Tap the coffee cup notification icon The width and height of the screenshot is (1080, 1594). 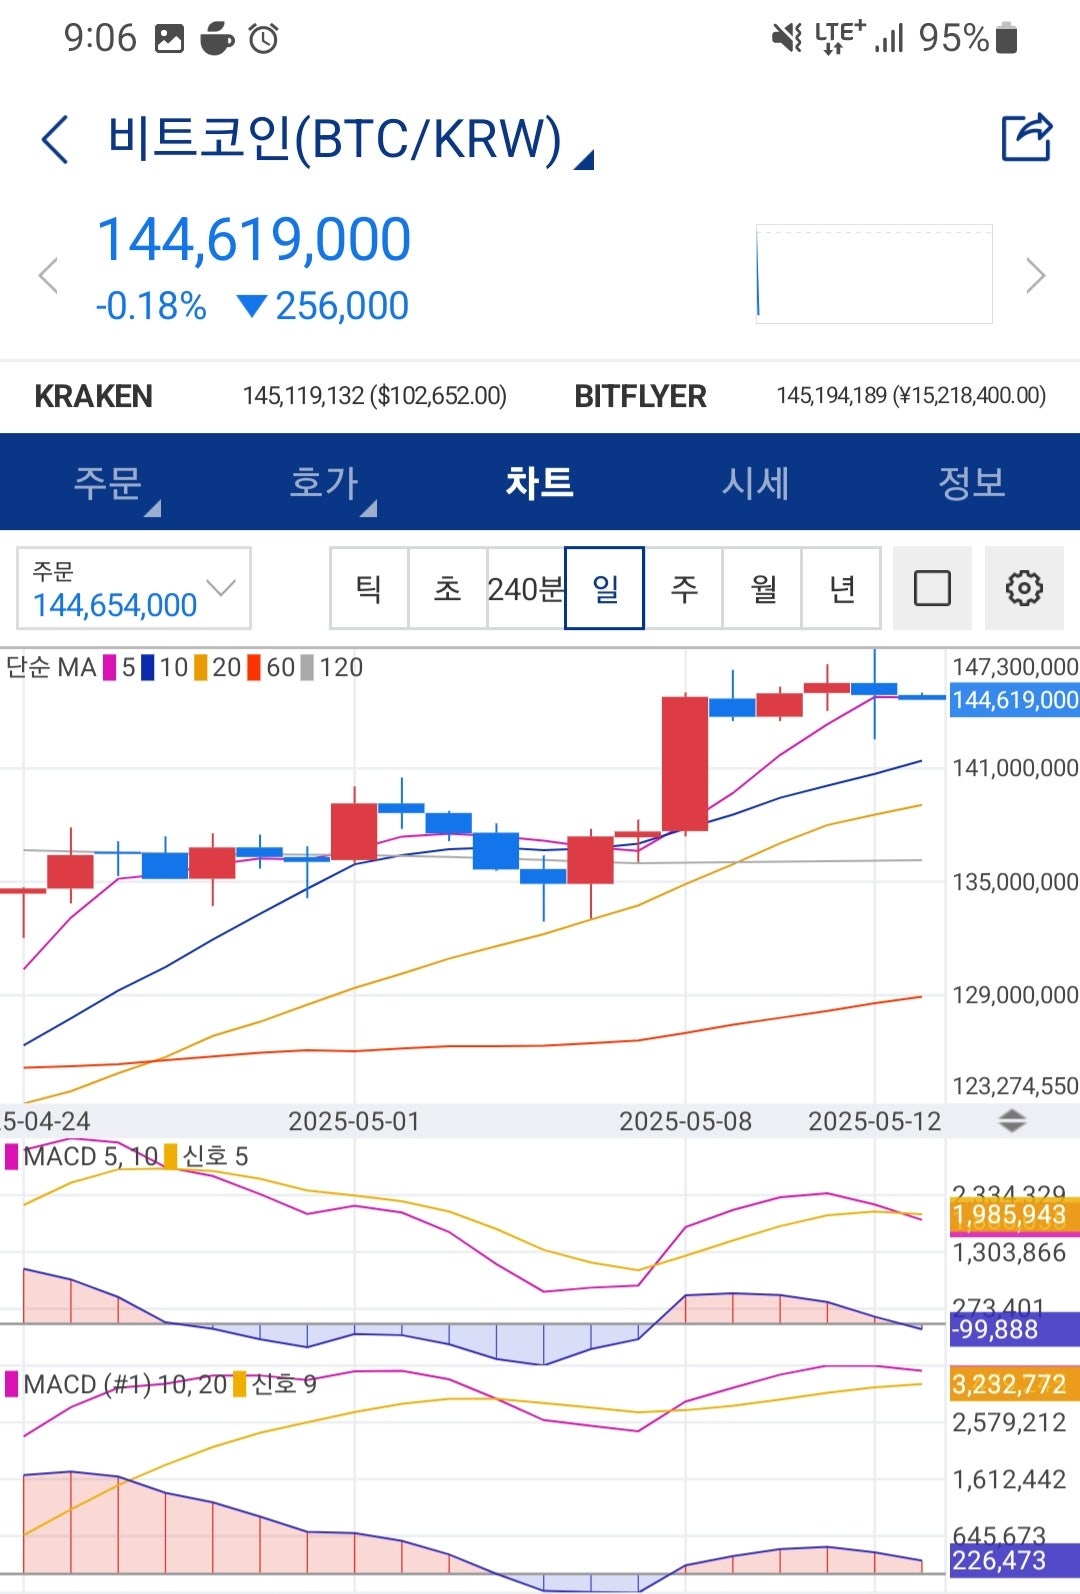pyautogui.click(x=217, y=39)
